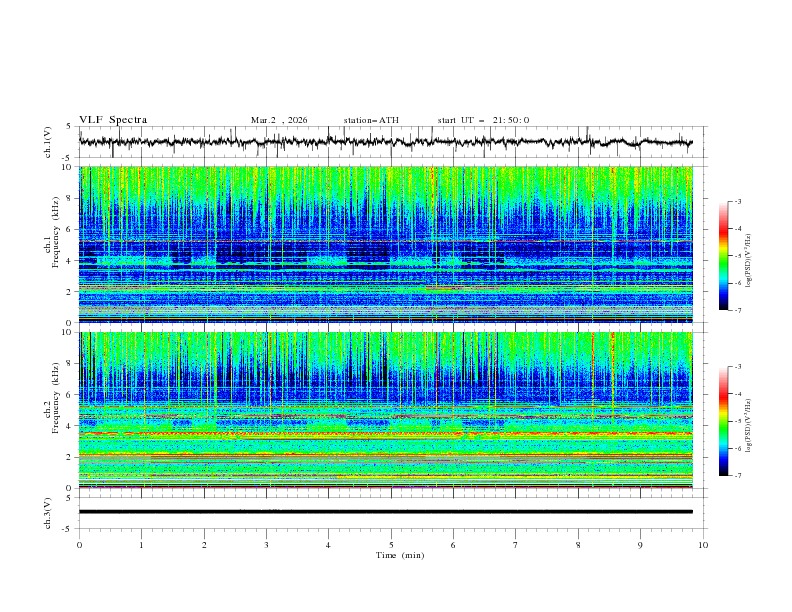Screen dimensions: 792x612
Task: Click the "Time (min)" axis title
Action: coord(400,555)
